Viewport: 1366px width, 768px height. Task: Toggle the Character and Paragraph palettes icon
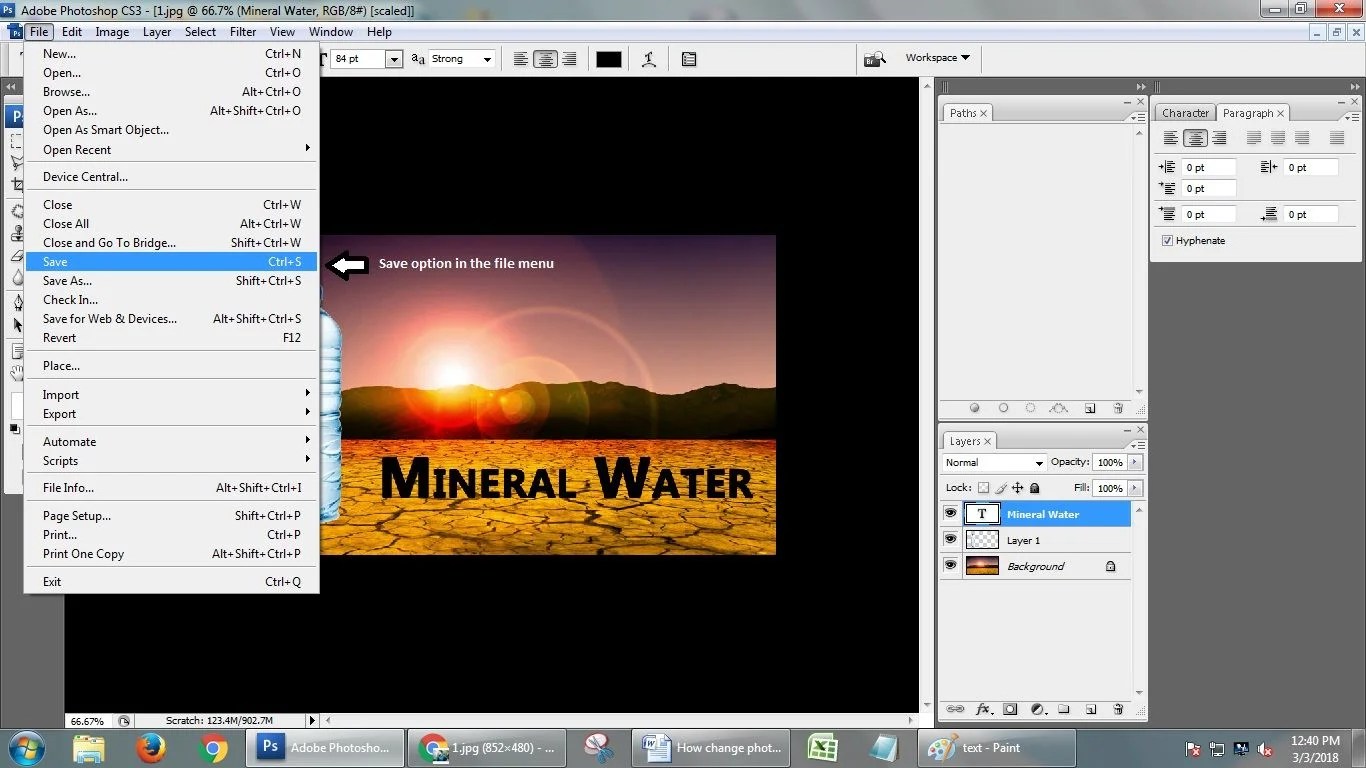[689, 59]
